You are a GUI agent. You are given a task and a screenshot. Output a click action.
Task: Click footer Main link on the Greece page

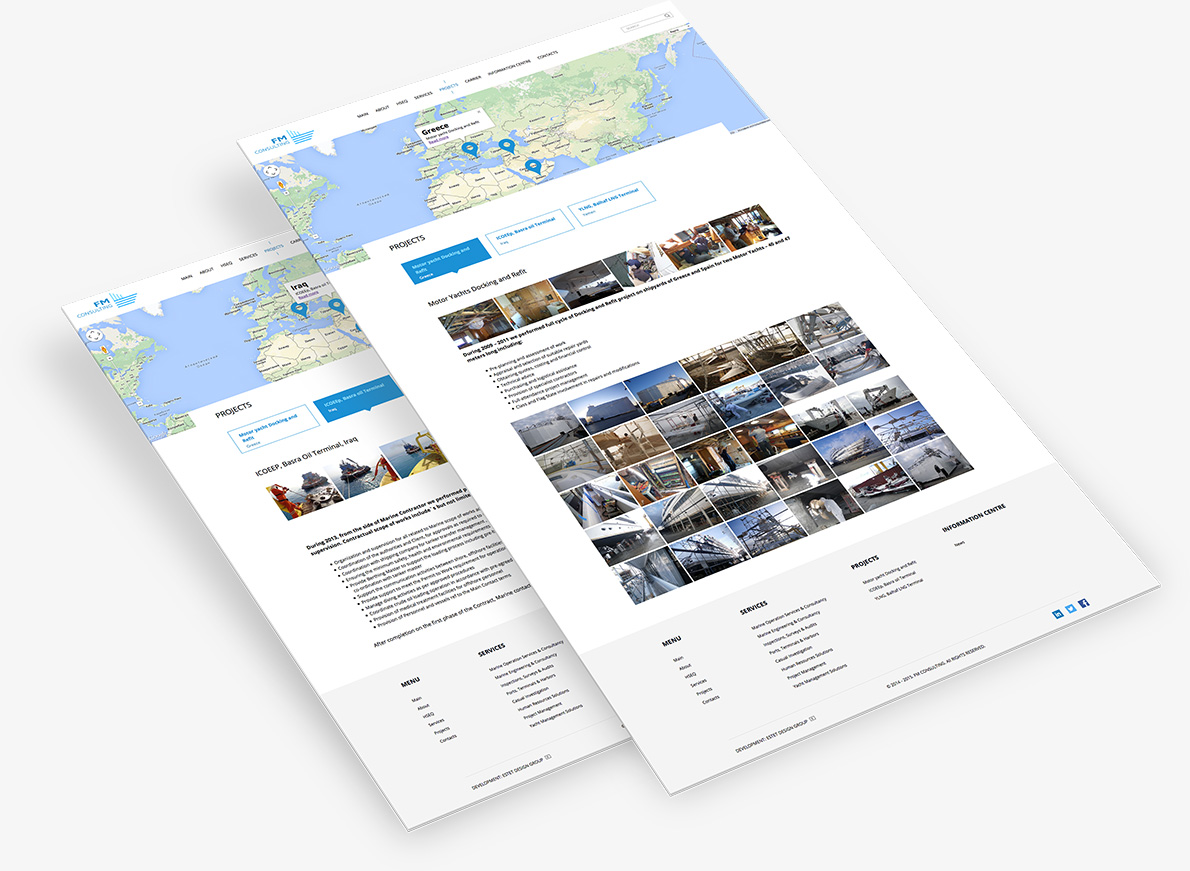click(x=678, y=659)
